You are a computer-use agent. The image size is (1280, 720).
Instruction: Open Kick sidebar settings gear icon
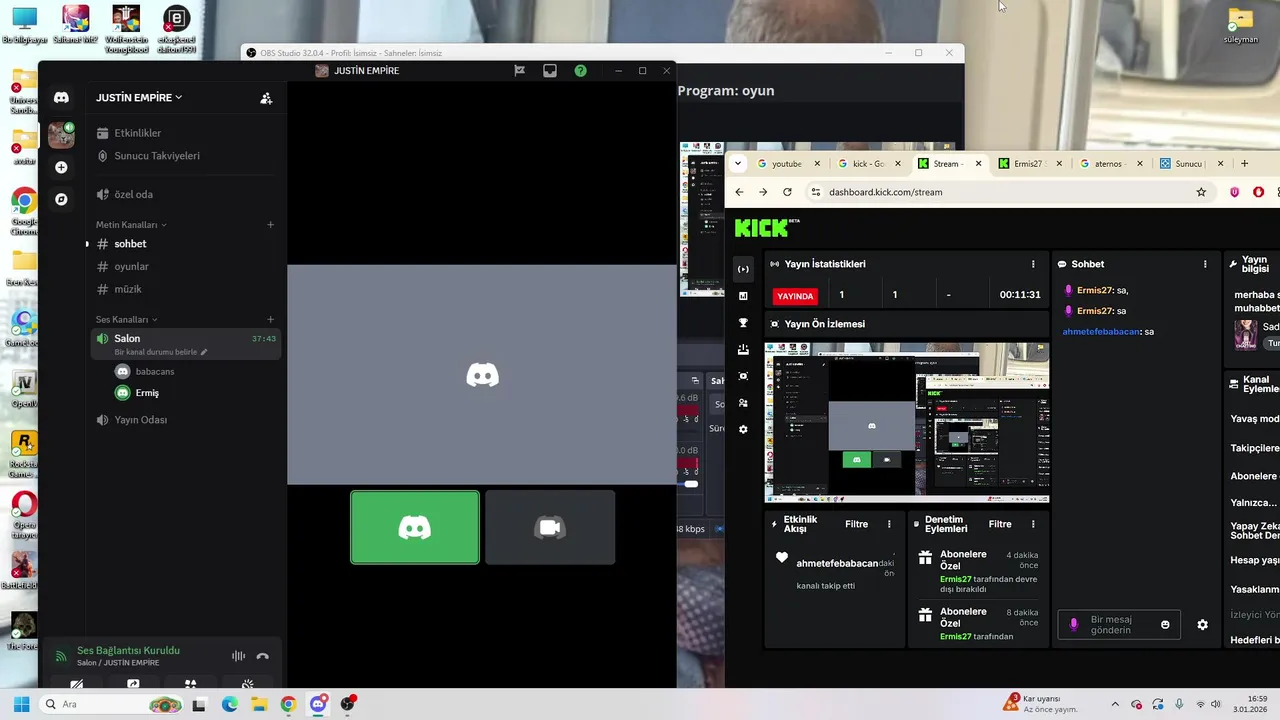[743, 429]
